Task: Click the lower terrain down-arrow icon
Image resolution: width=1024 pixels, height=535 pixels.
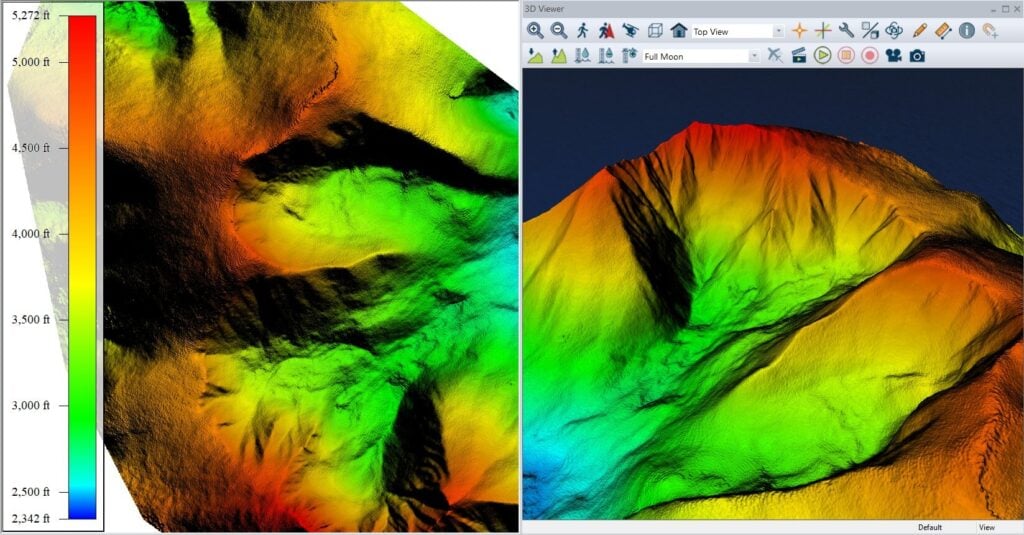Action: pyautogui.click(x=535, y=56)
